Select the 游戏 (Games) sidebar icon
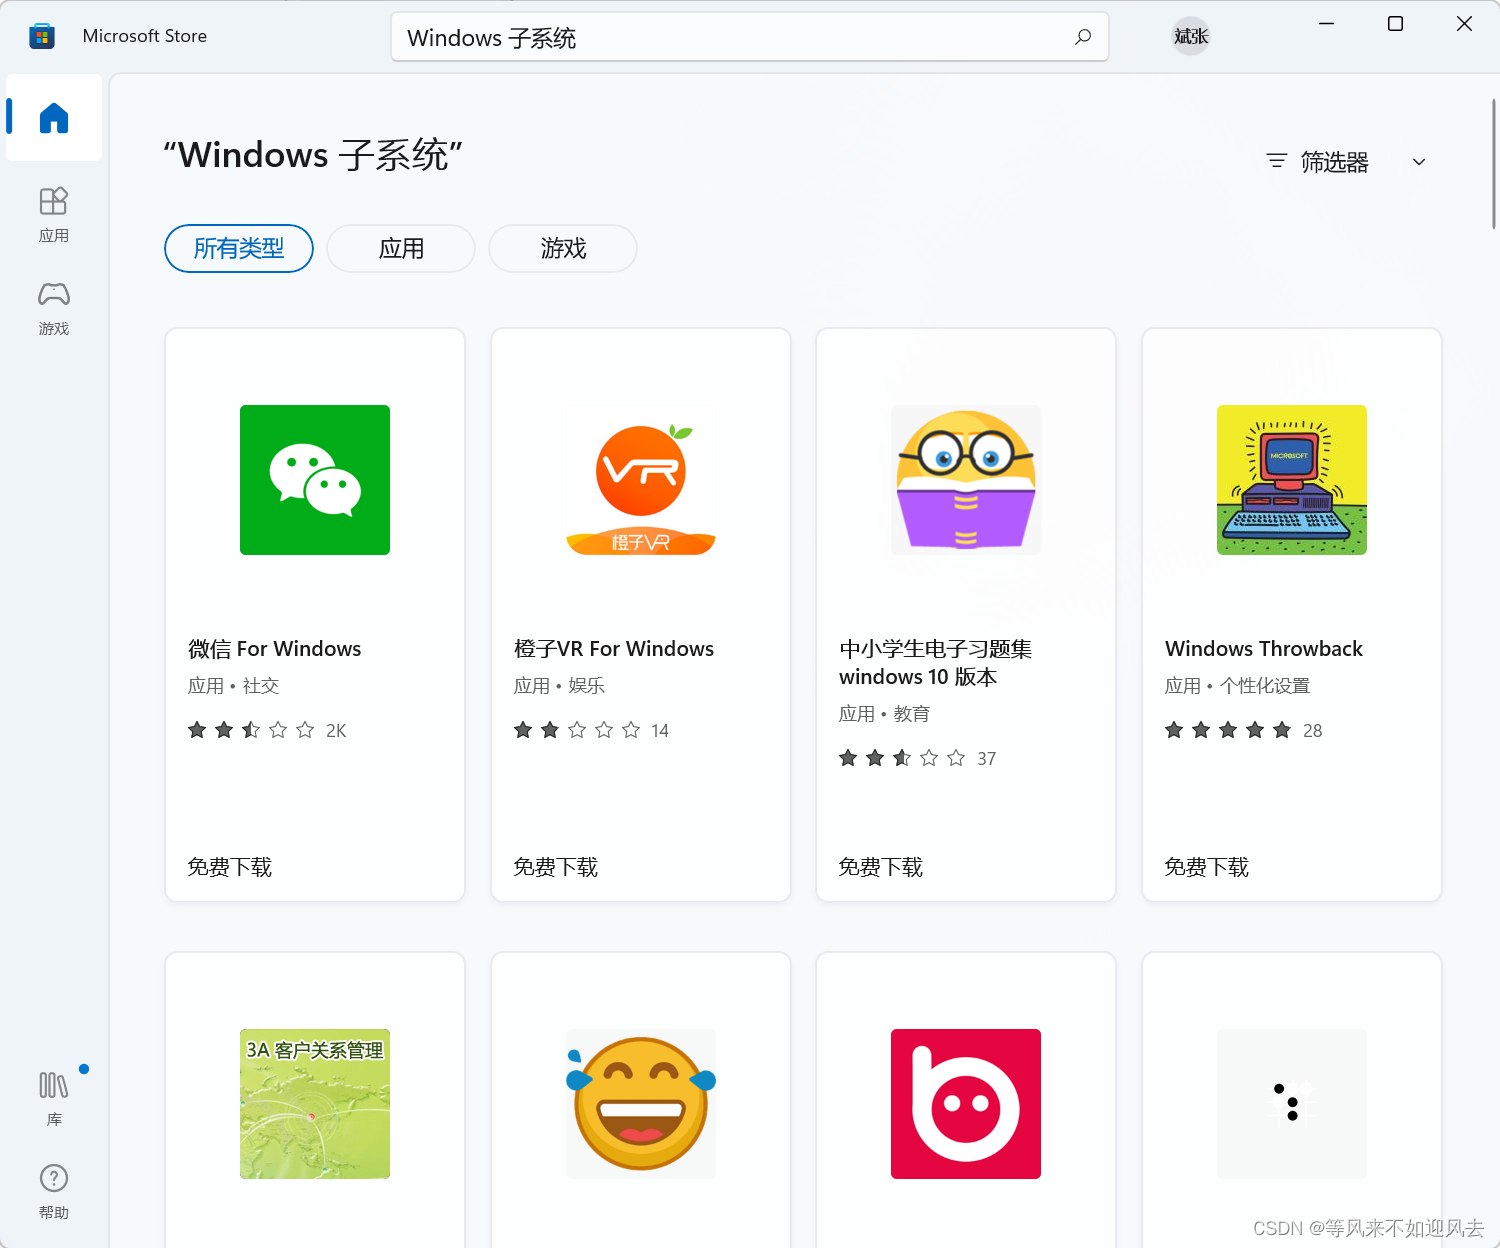Screen dimensions: 1500x1248 click(53, 305)
